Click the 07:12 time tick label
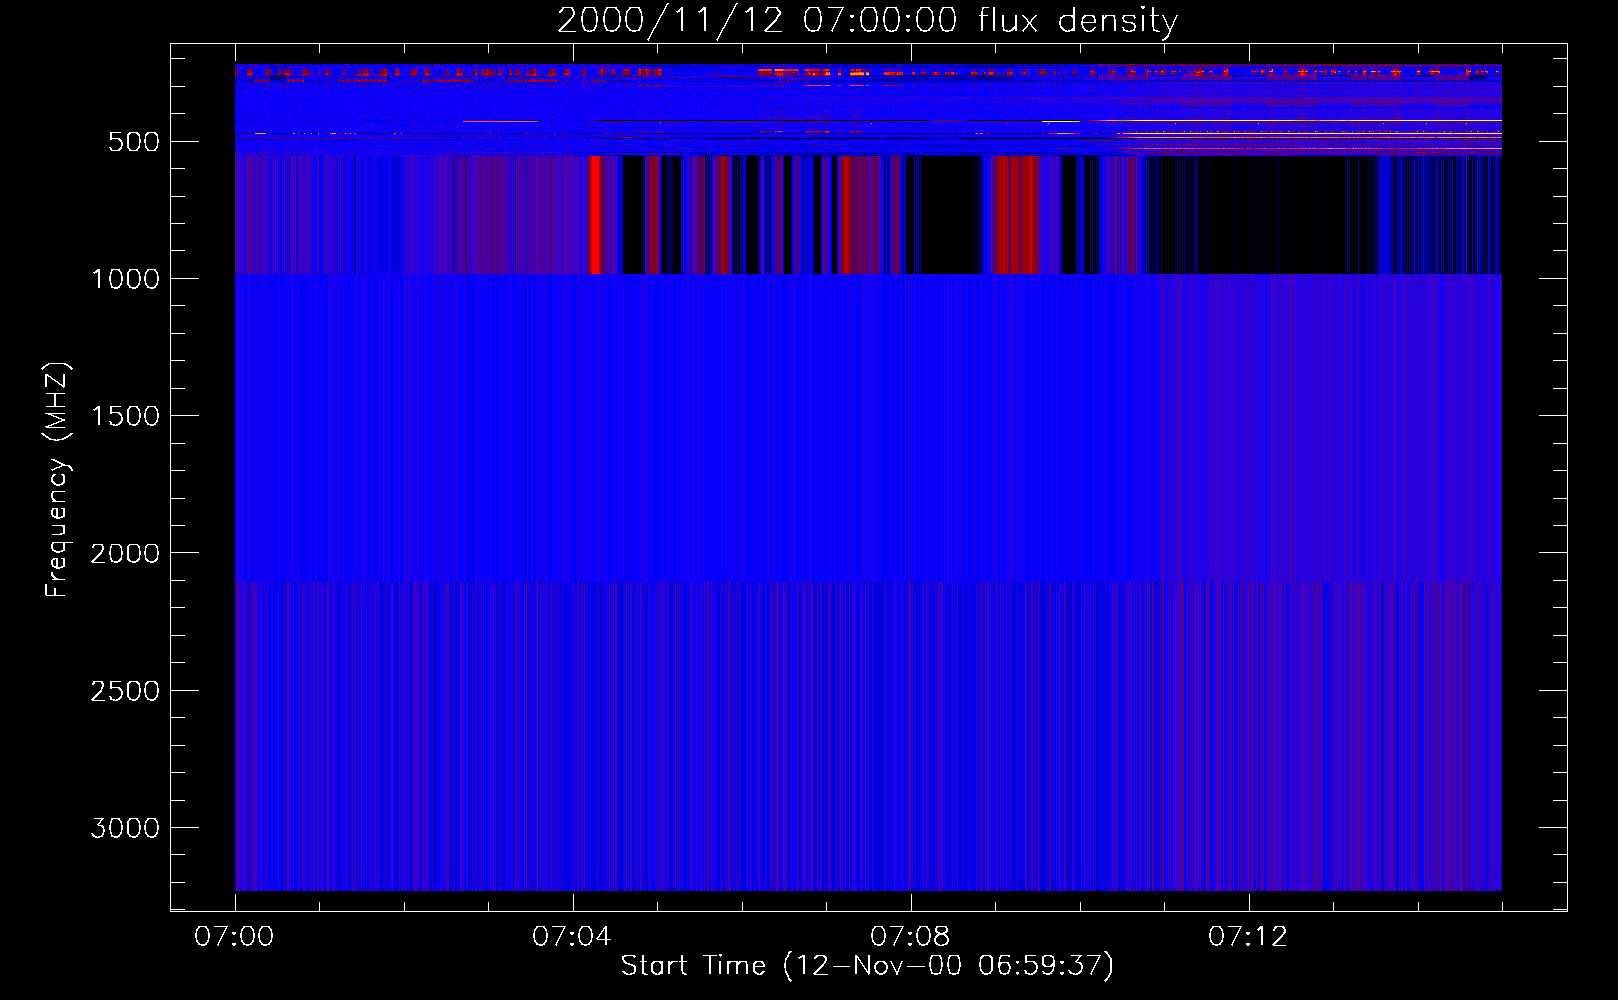This screenshot has height=1000, width=1618. [x=1248, y=937]
